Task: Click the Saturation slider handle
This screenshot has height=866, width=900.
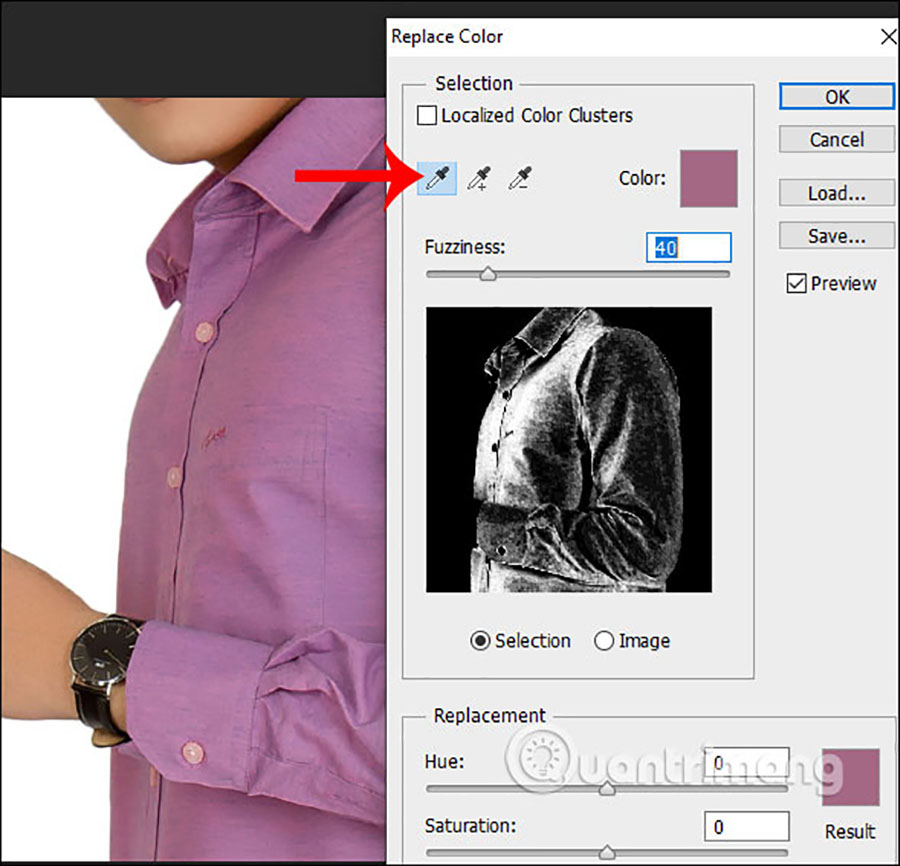Action: (x=606, y=852)
